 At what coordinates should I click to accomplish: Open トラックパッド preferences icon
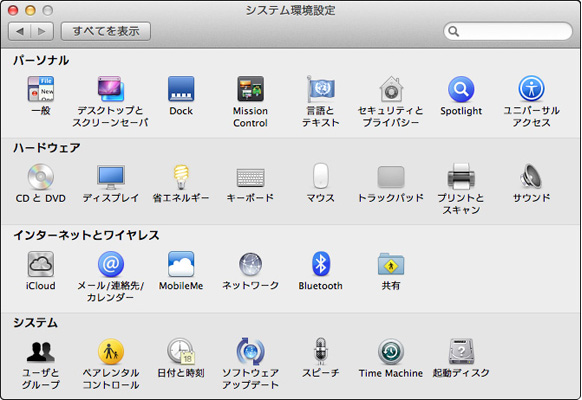pos(391,177)
